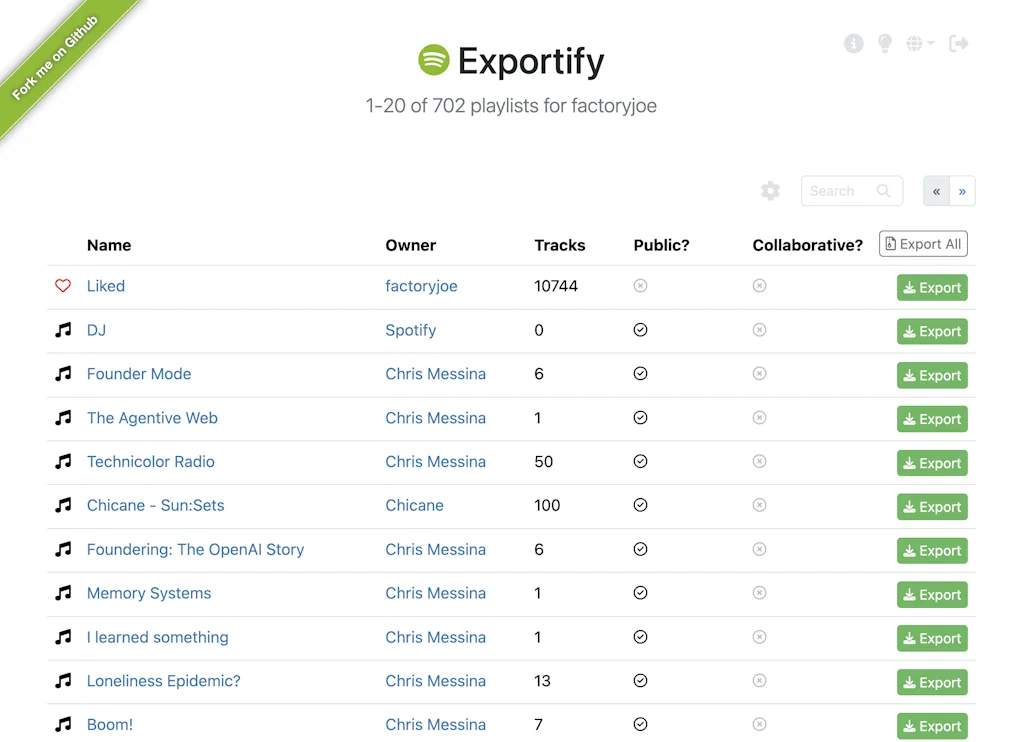Click the Spotify logo beside Exportify title
The width and height of the screenshot is (1024, 742).
[432, 60]
